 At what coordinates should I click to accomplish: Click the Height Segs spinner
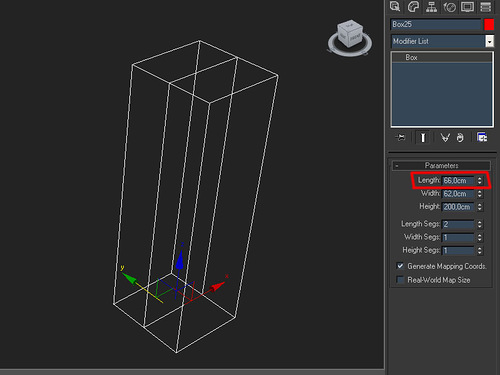click(479, 250)
